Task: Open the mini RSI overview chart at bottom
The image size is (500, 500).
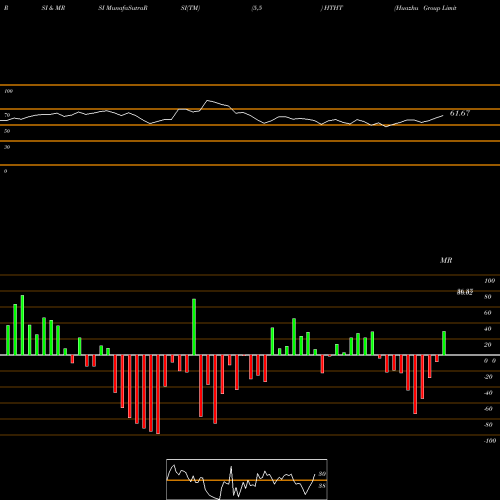Action: [x=247, y=479]
